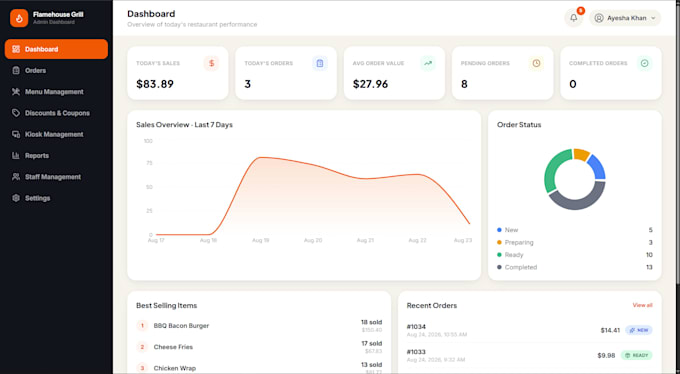Click the Today's Sales card showing $83.89

pyautogui.click(x=178, y=73)
